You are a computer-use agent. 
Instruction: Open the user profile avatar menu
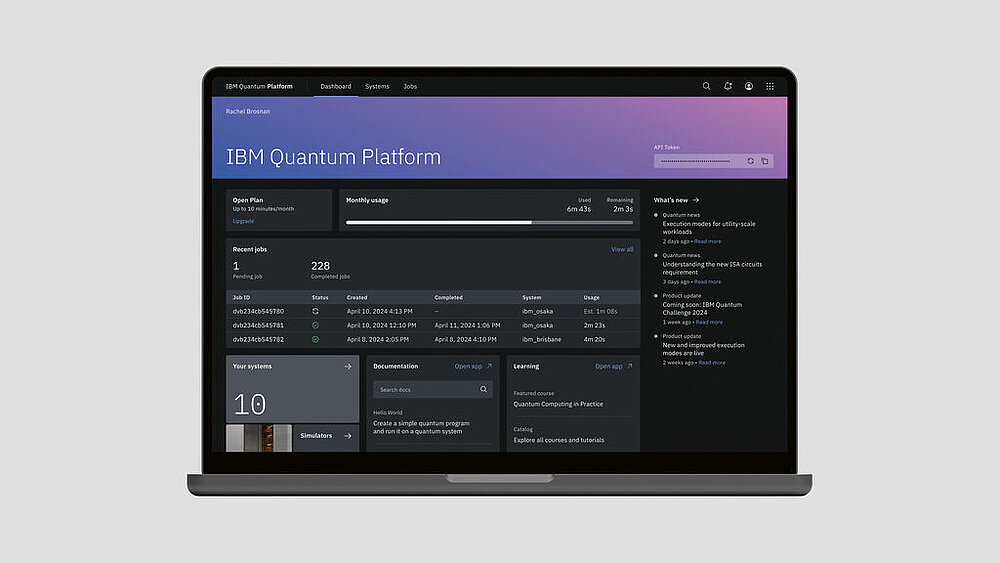coord(749,87)
